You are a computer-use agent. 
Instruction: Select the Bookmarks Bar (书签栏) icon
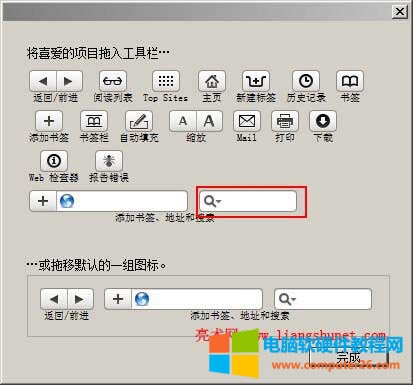(94, 121)
